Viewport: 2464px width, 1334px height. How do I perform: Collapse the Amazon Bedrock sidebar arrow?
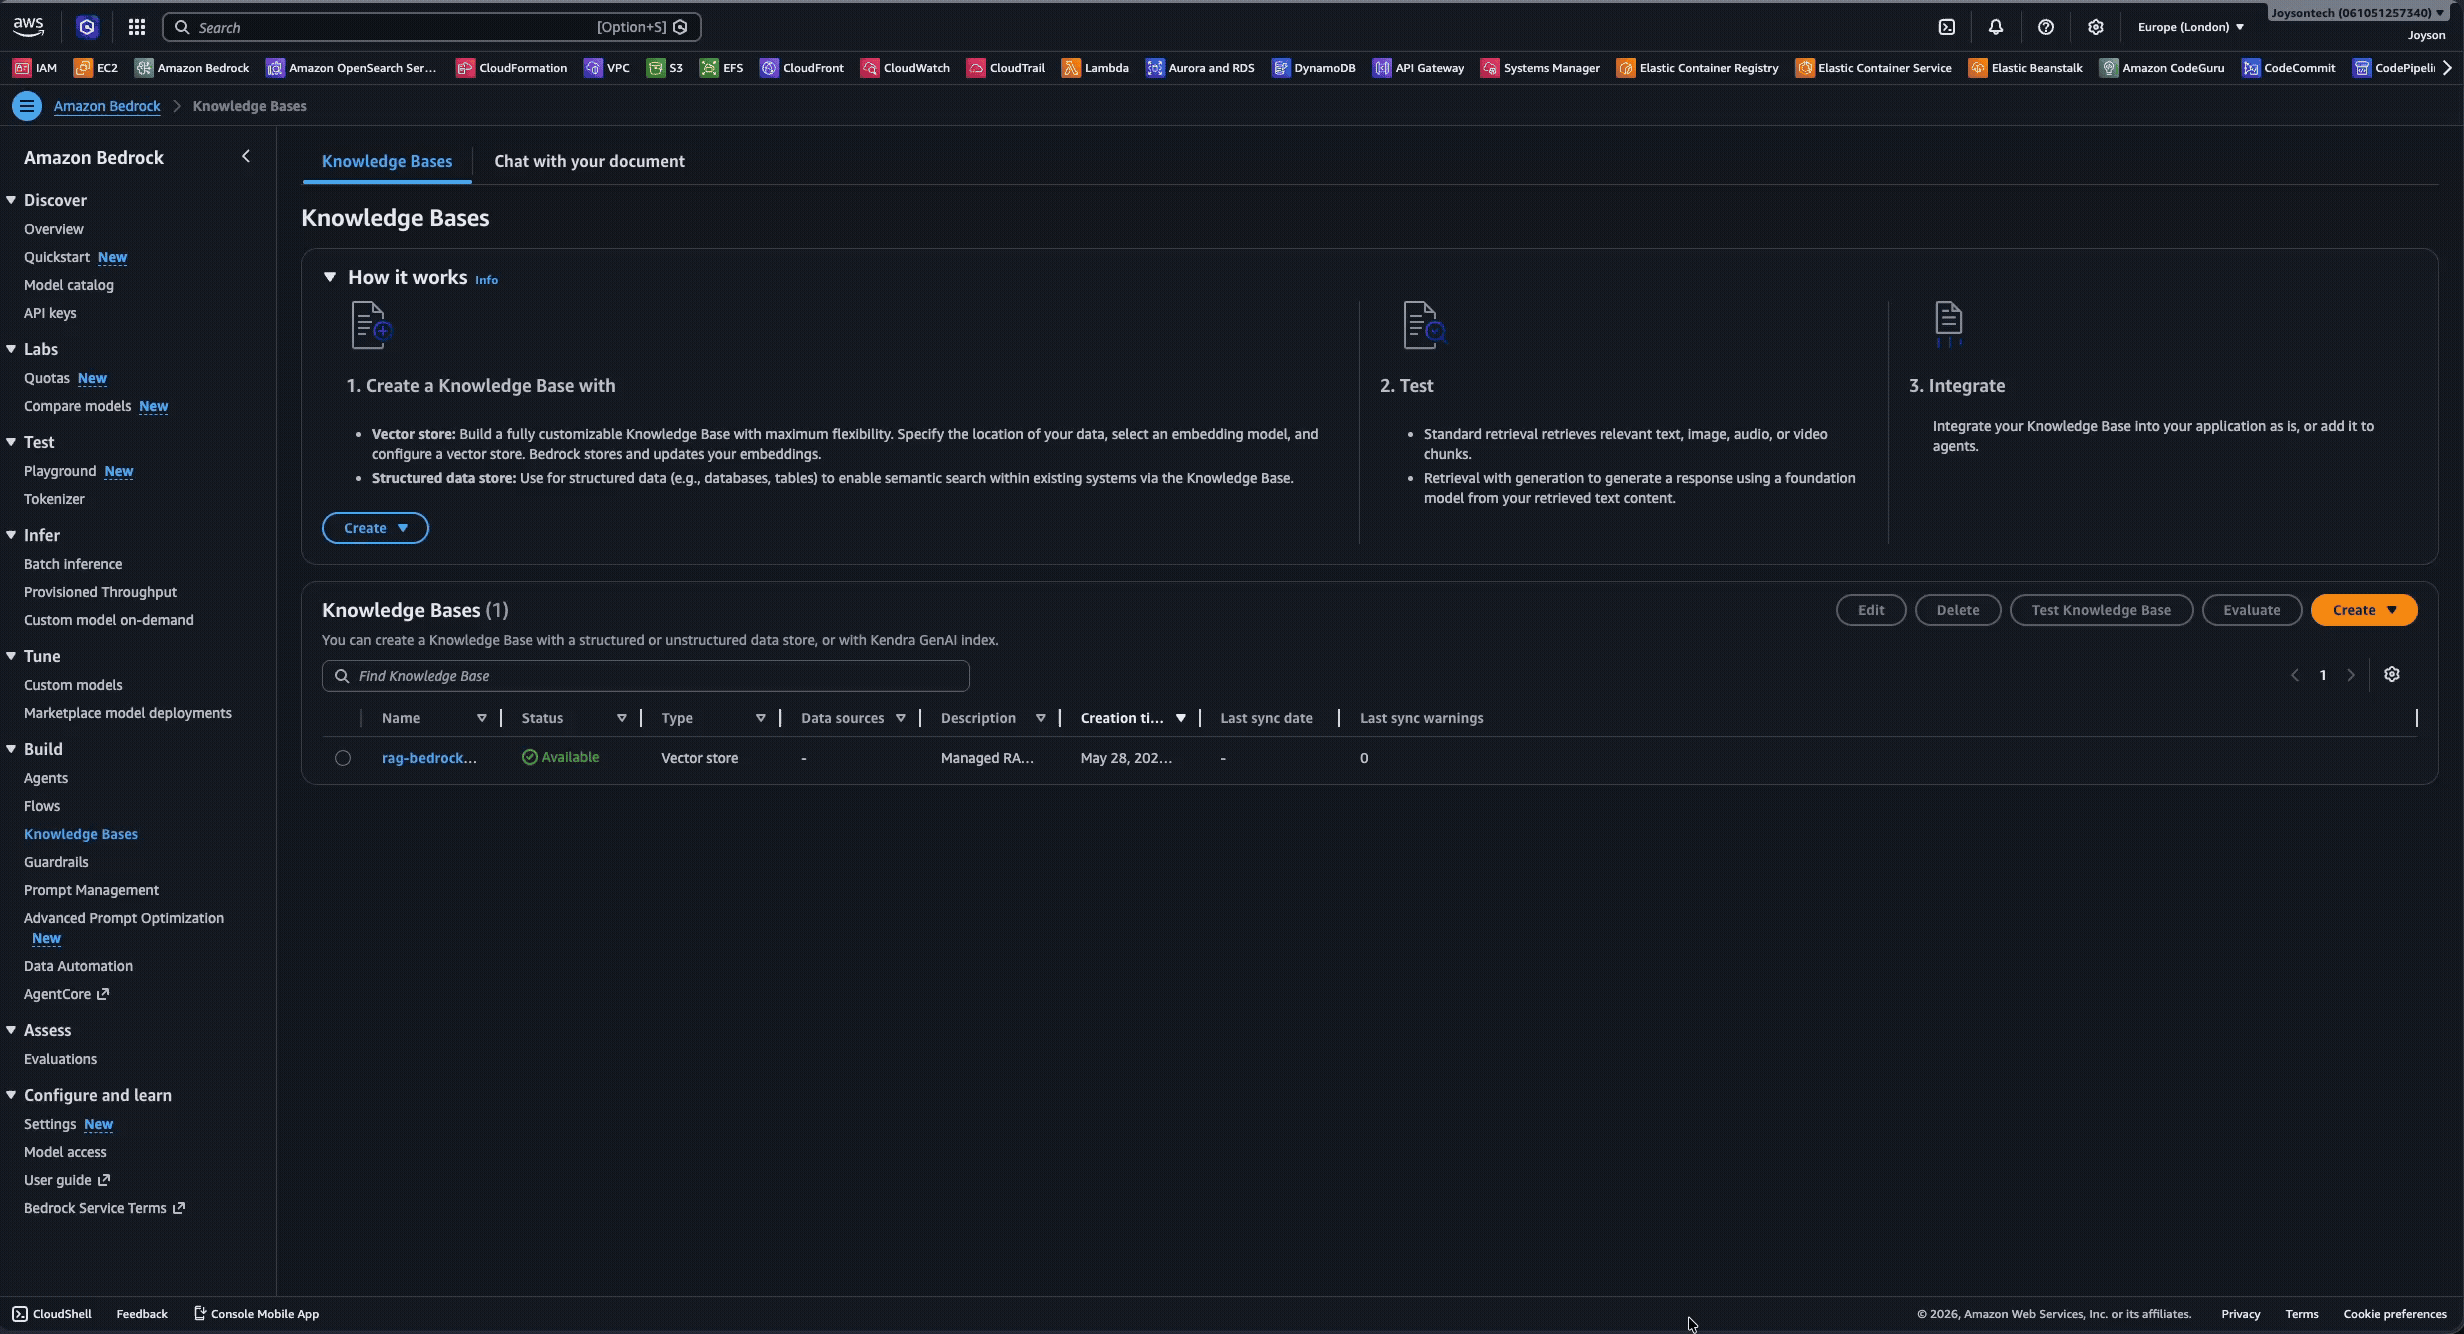pyautogui.click(x=246, y=156)
